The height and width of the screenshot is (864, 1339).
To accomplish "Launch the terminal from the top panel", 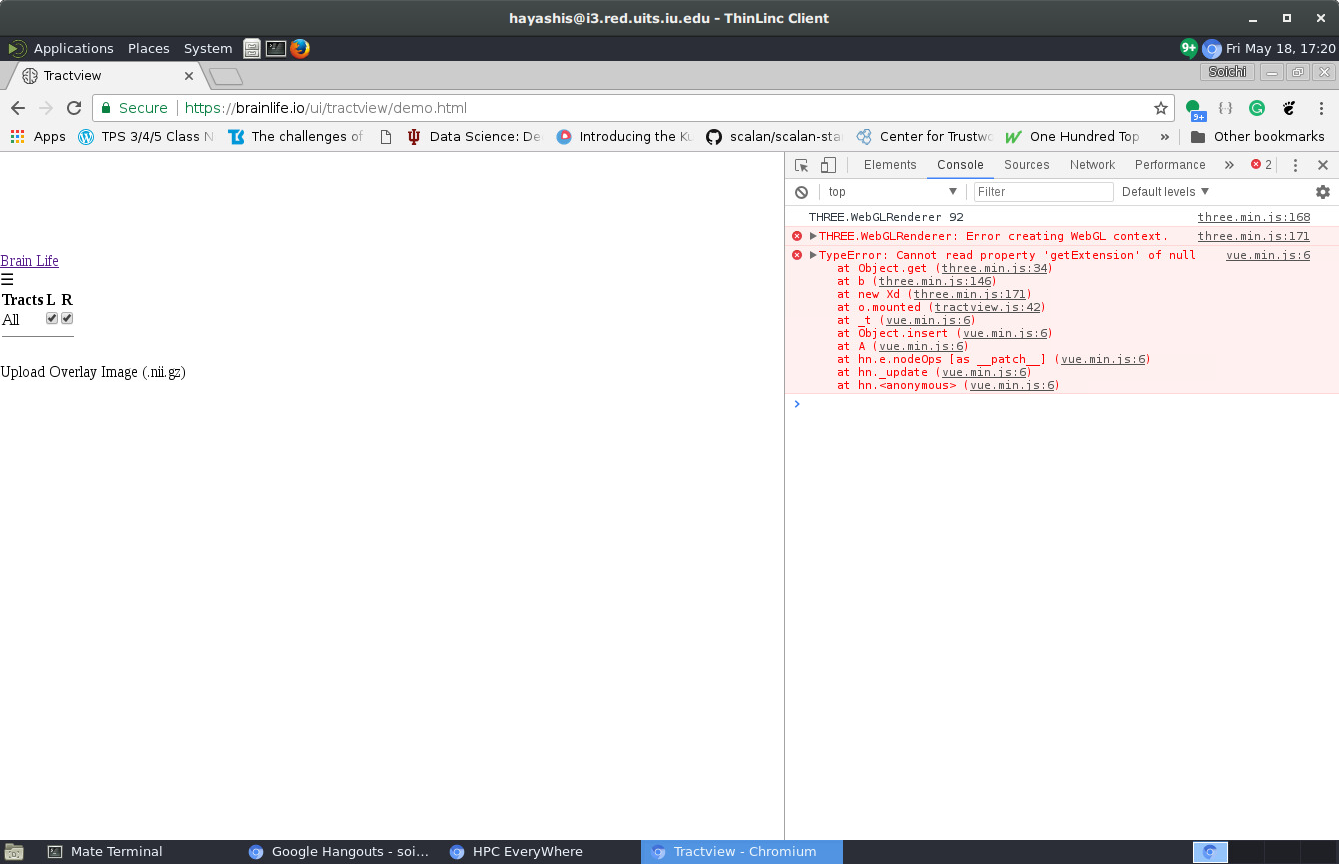I will tap(276, 48).
